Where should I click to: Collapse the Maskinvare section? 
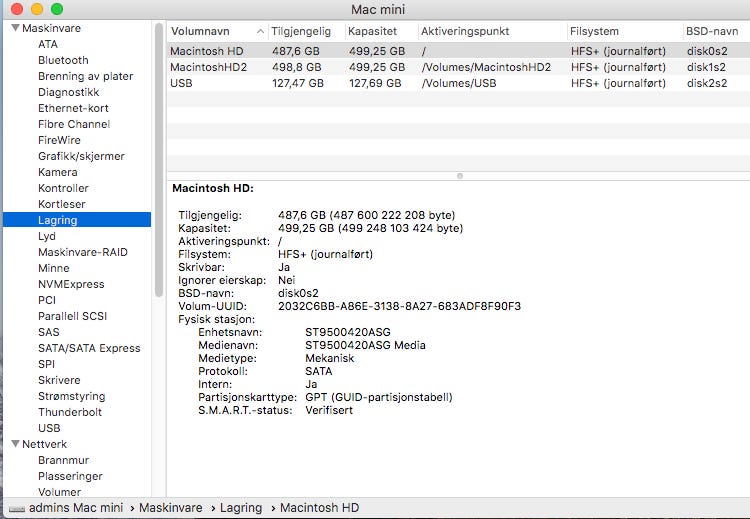[x=15, y=28]
